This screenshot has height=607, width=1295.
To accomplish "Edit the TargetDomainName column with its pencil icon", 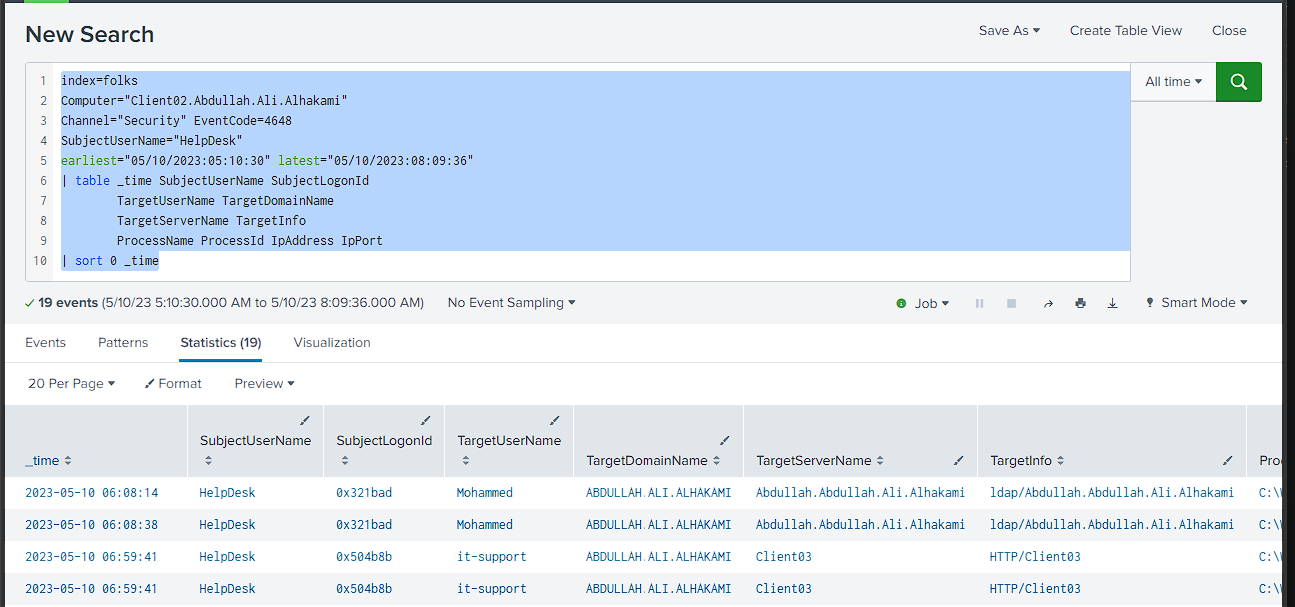I will coord(725,440).
